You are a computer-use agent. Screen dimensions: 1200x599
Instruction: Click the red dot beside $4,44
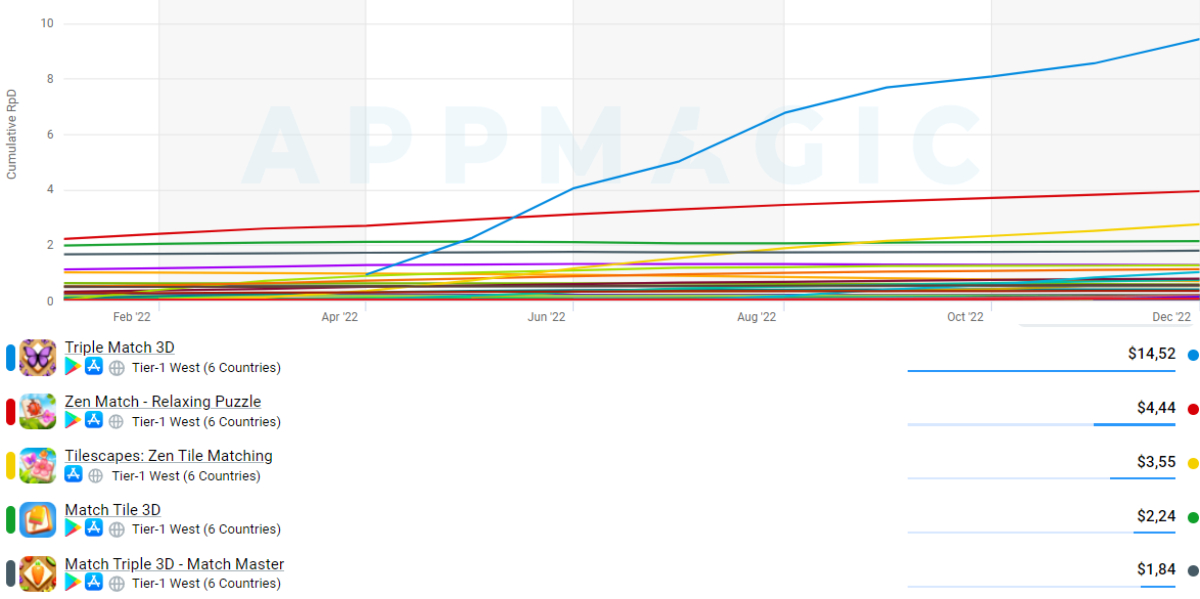[1193, 409]
